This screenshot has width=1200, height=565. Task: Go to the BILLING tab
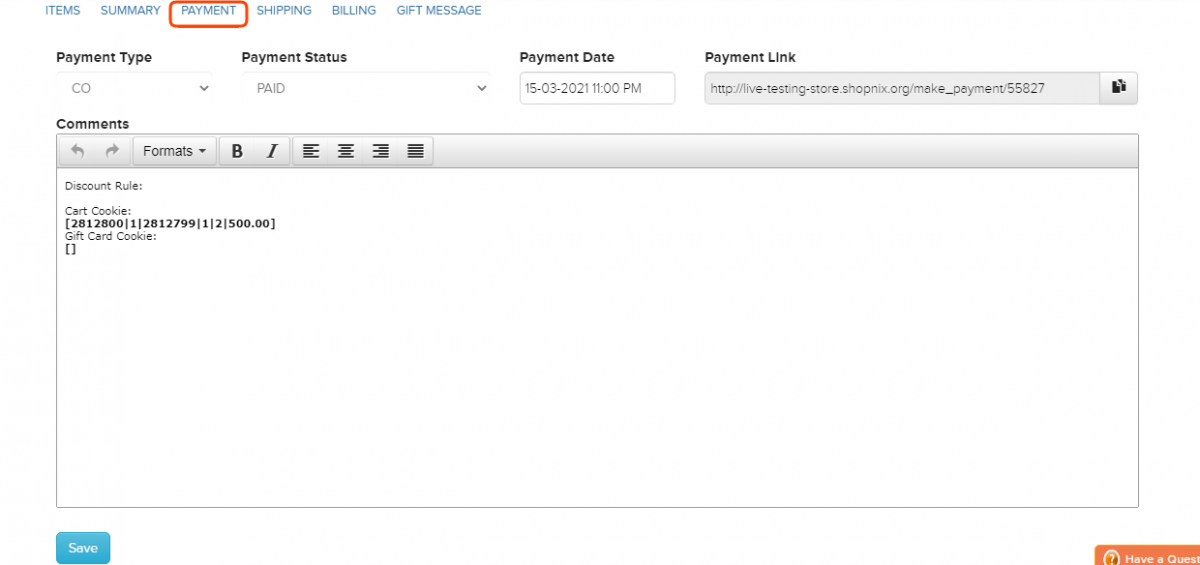click(x=354, y=10)
